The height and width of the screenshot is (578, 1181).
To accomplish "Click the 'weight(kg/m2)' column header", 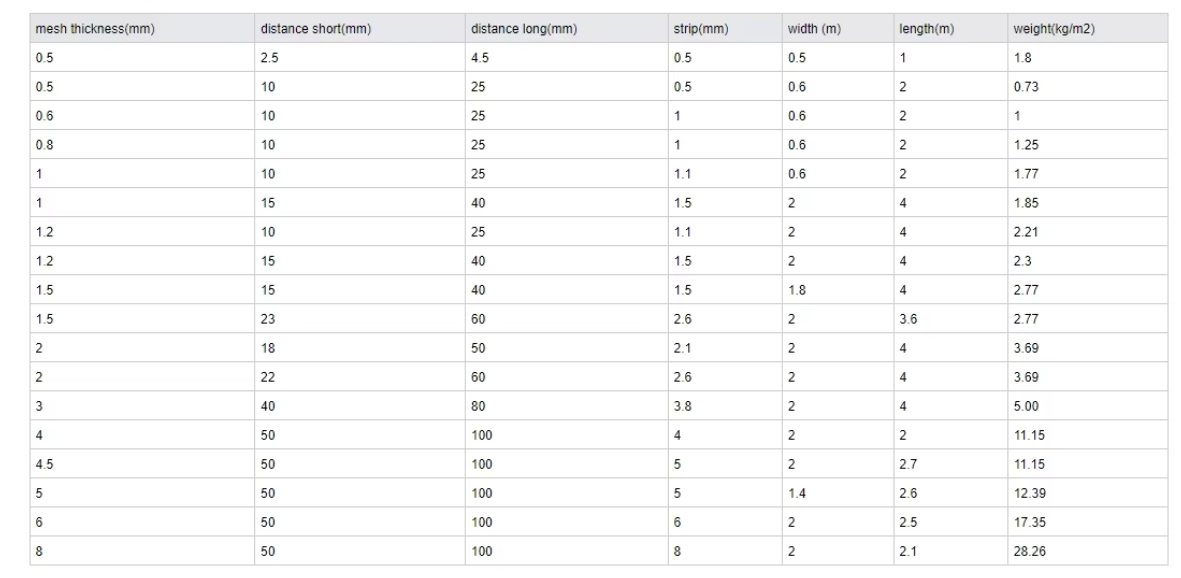I will click(1088, 29).
